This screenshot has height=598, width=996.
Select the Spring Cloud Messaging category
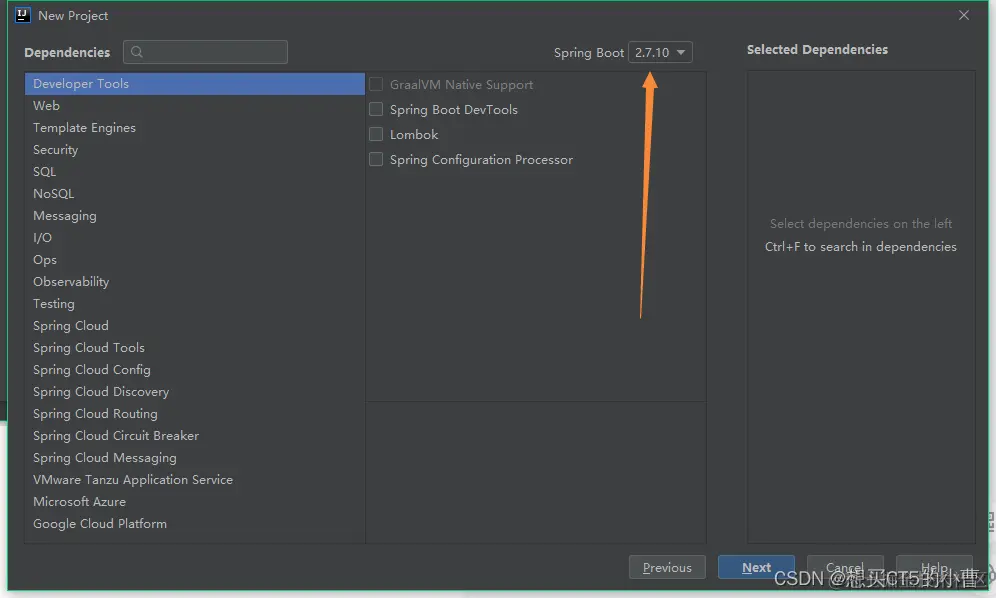pyautogui.click(x=194, y=458)
